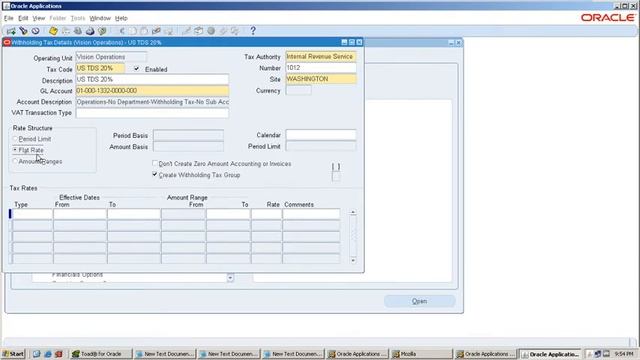Click the Clear Record toolbar icon
The height and width of the screenshot is (360, 640).
(156, 31)
